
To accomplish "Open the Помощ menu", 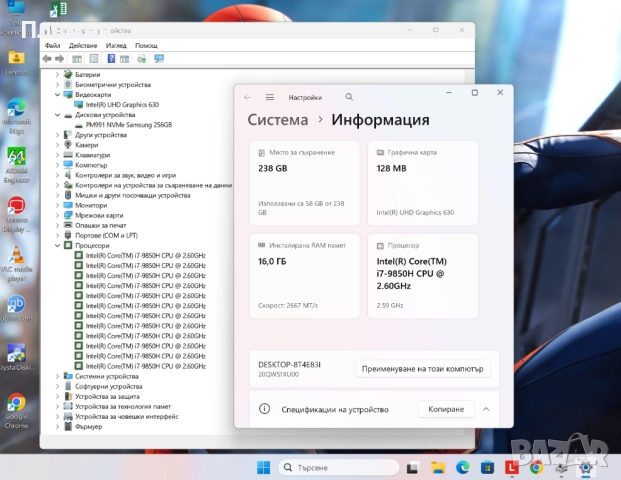I will point(146,46).
